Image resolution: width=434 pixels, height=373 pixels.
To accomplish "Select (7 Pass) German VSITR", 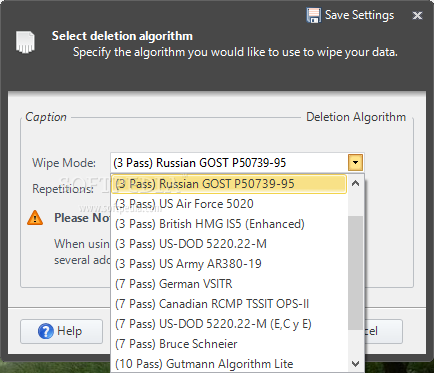I will click(229, 284).
